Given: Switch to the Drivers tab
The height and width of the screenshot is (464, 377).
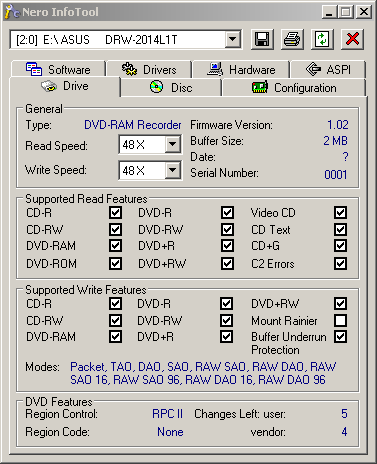Looking at the screenshot, I should click(149, 69).
